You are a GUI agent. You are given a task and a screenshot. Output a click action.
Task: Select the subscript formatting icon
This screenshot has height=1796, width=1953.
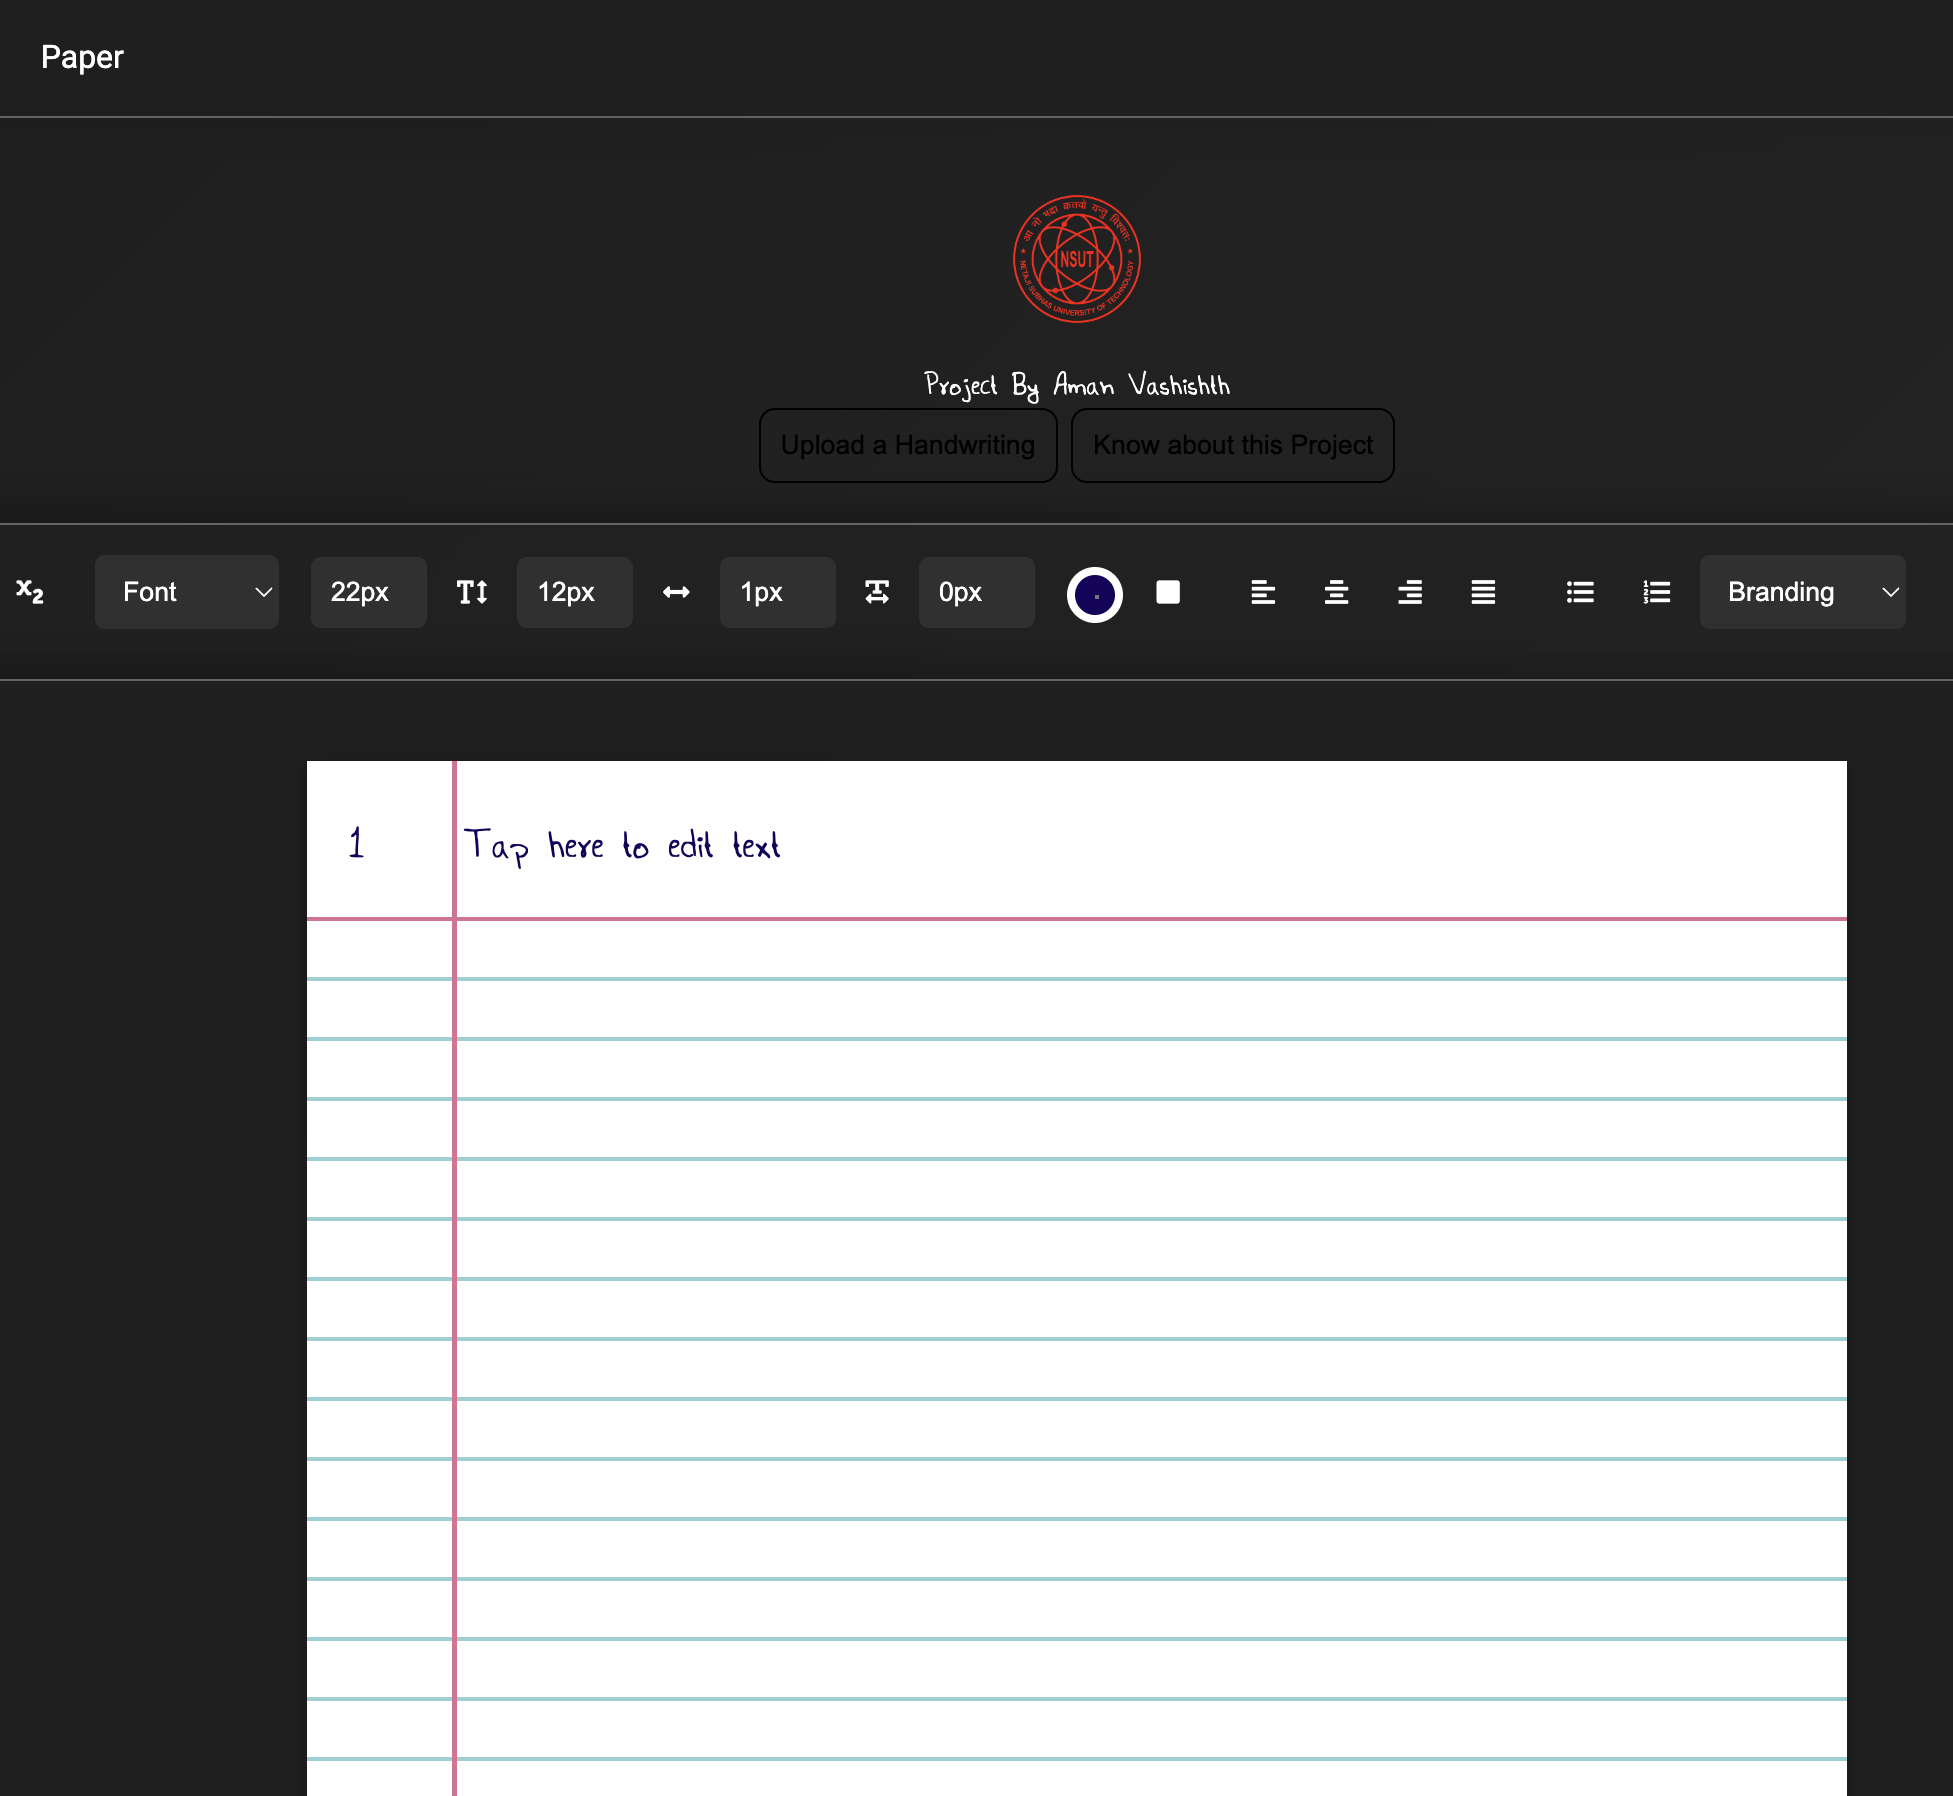click(30, 592)
